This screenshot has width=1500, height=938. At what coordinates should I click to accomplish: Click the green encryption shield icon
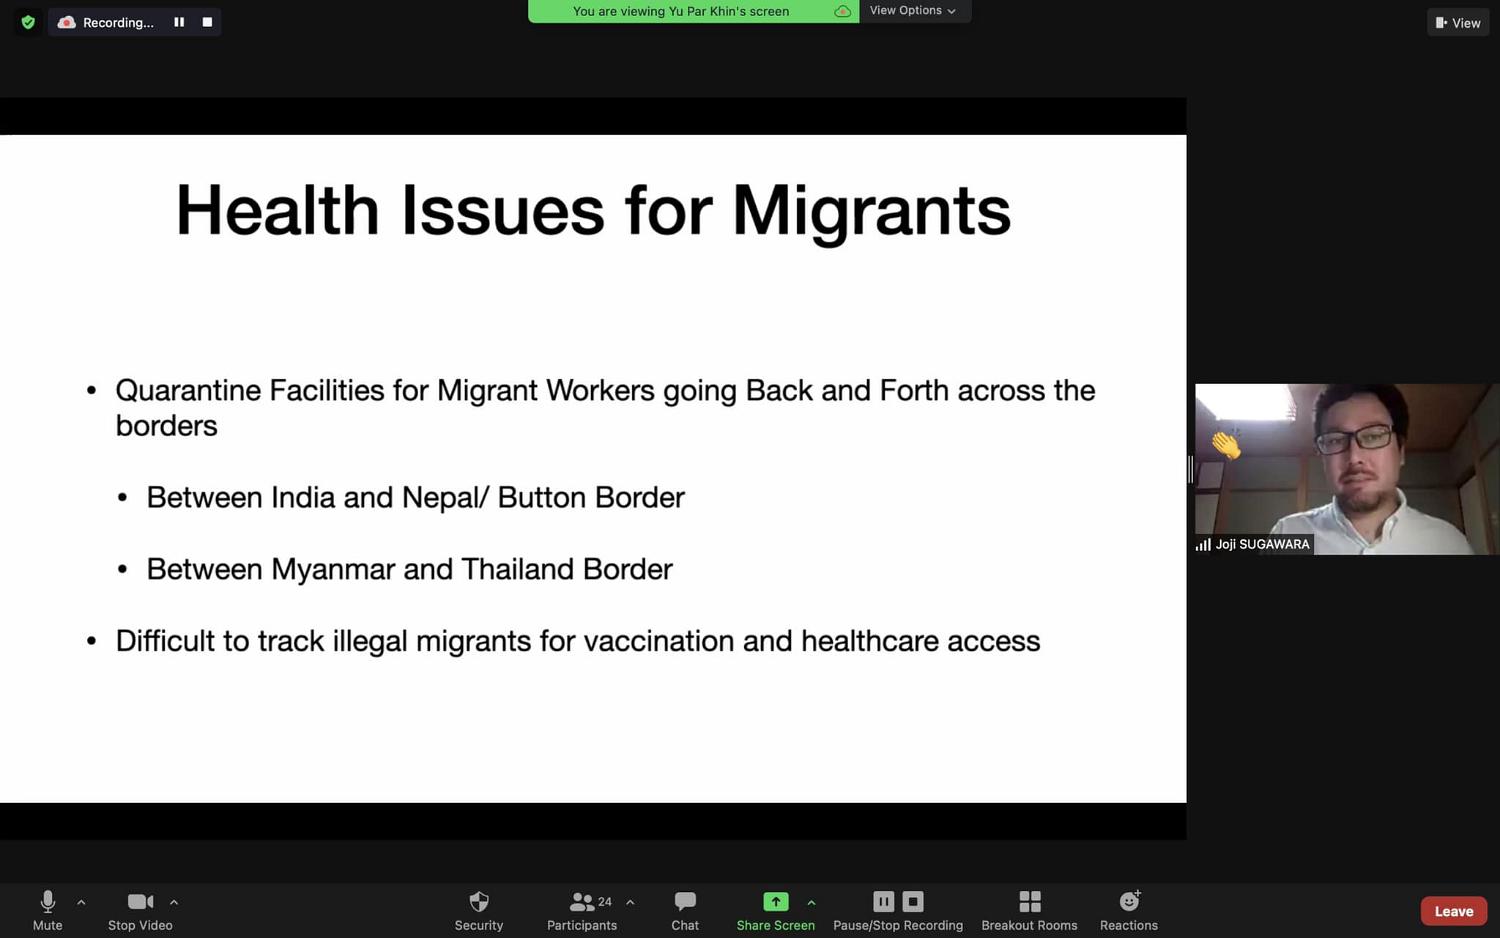point(28,22)
